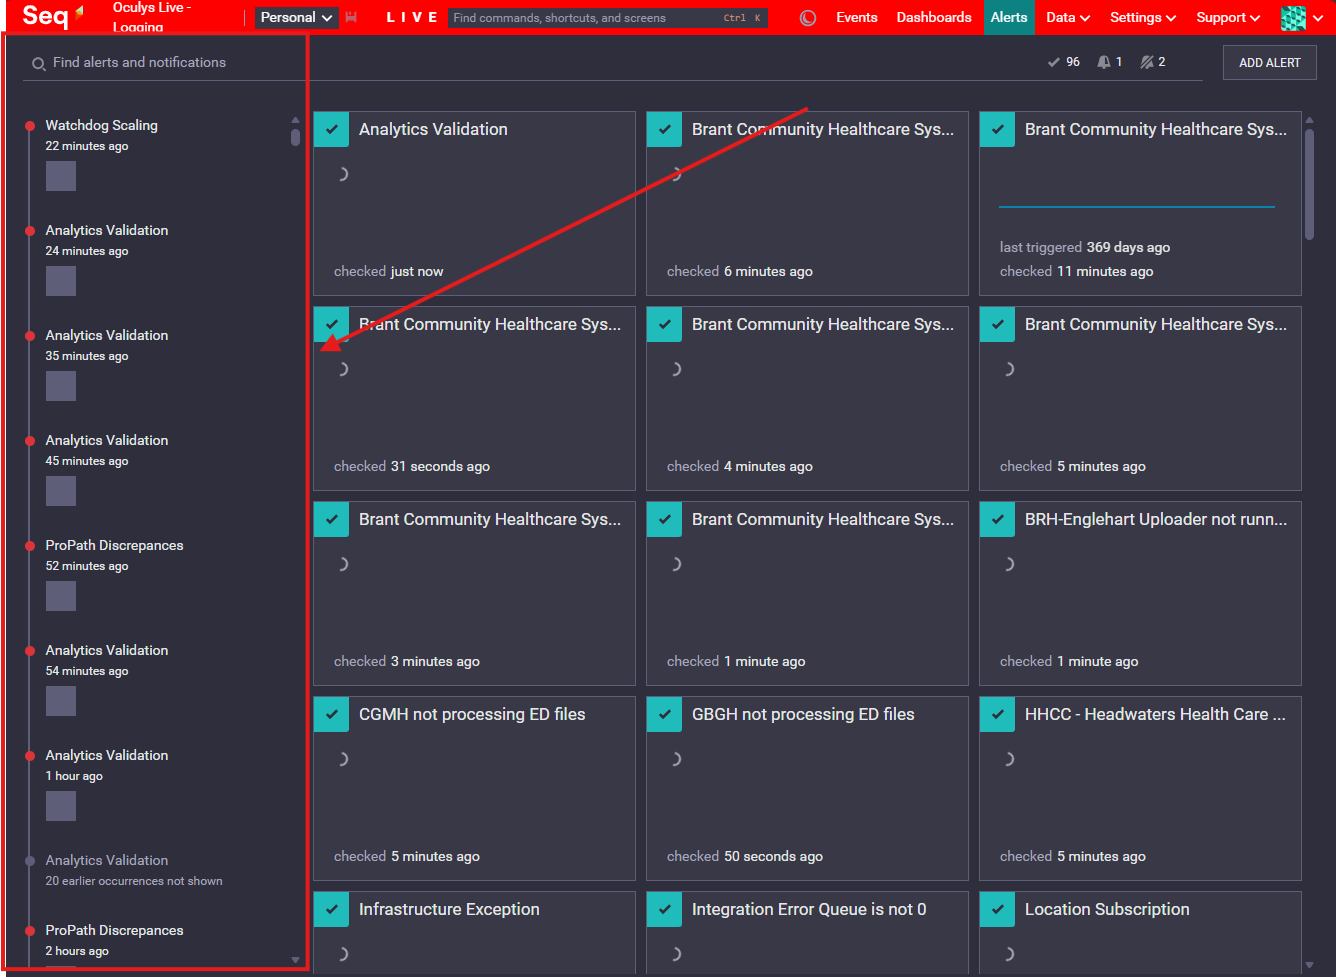
Task: Click '20 earlier occurrences not shown' entry
Action: 134,881
